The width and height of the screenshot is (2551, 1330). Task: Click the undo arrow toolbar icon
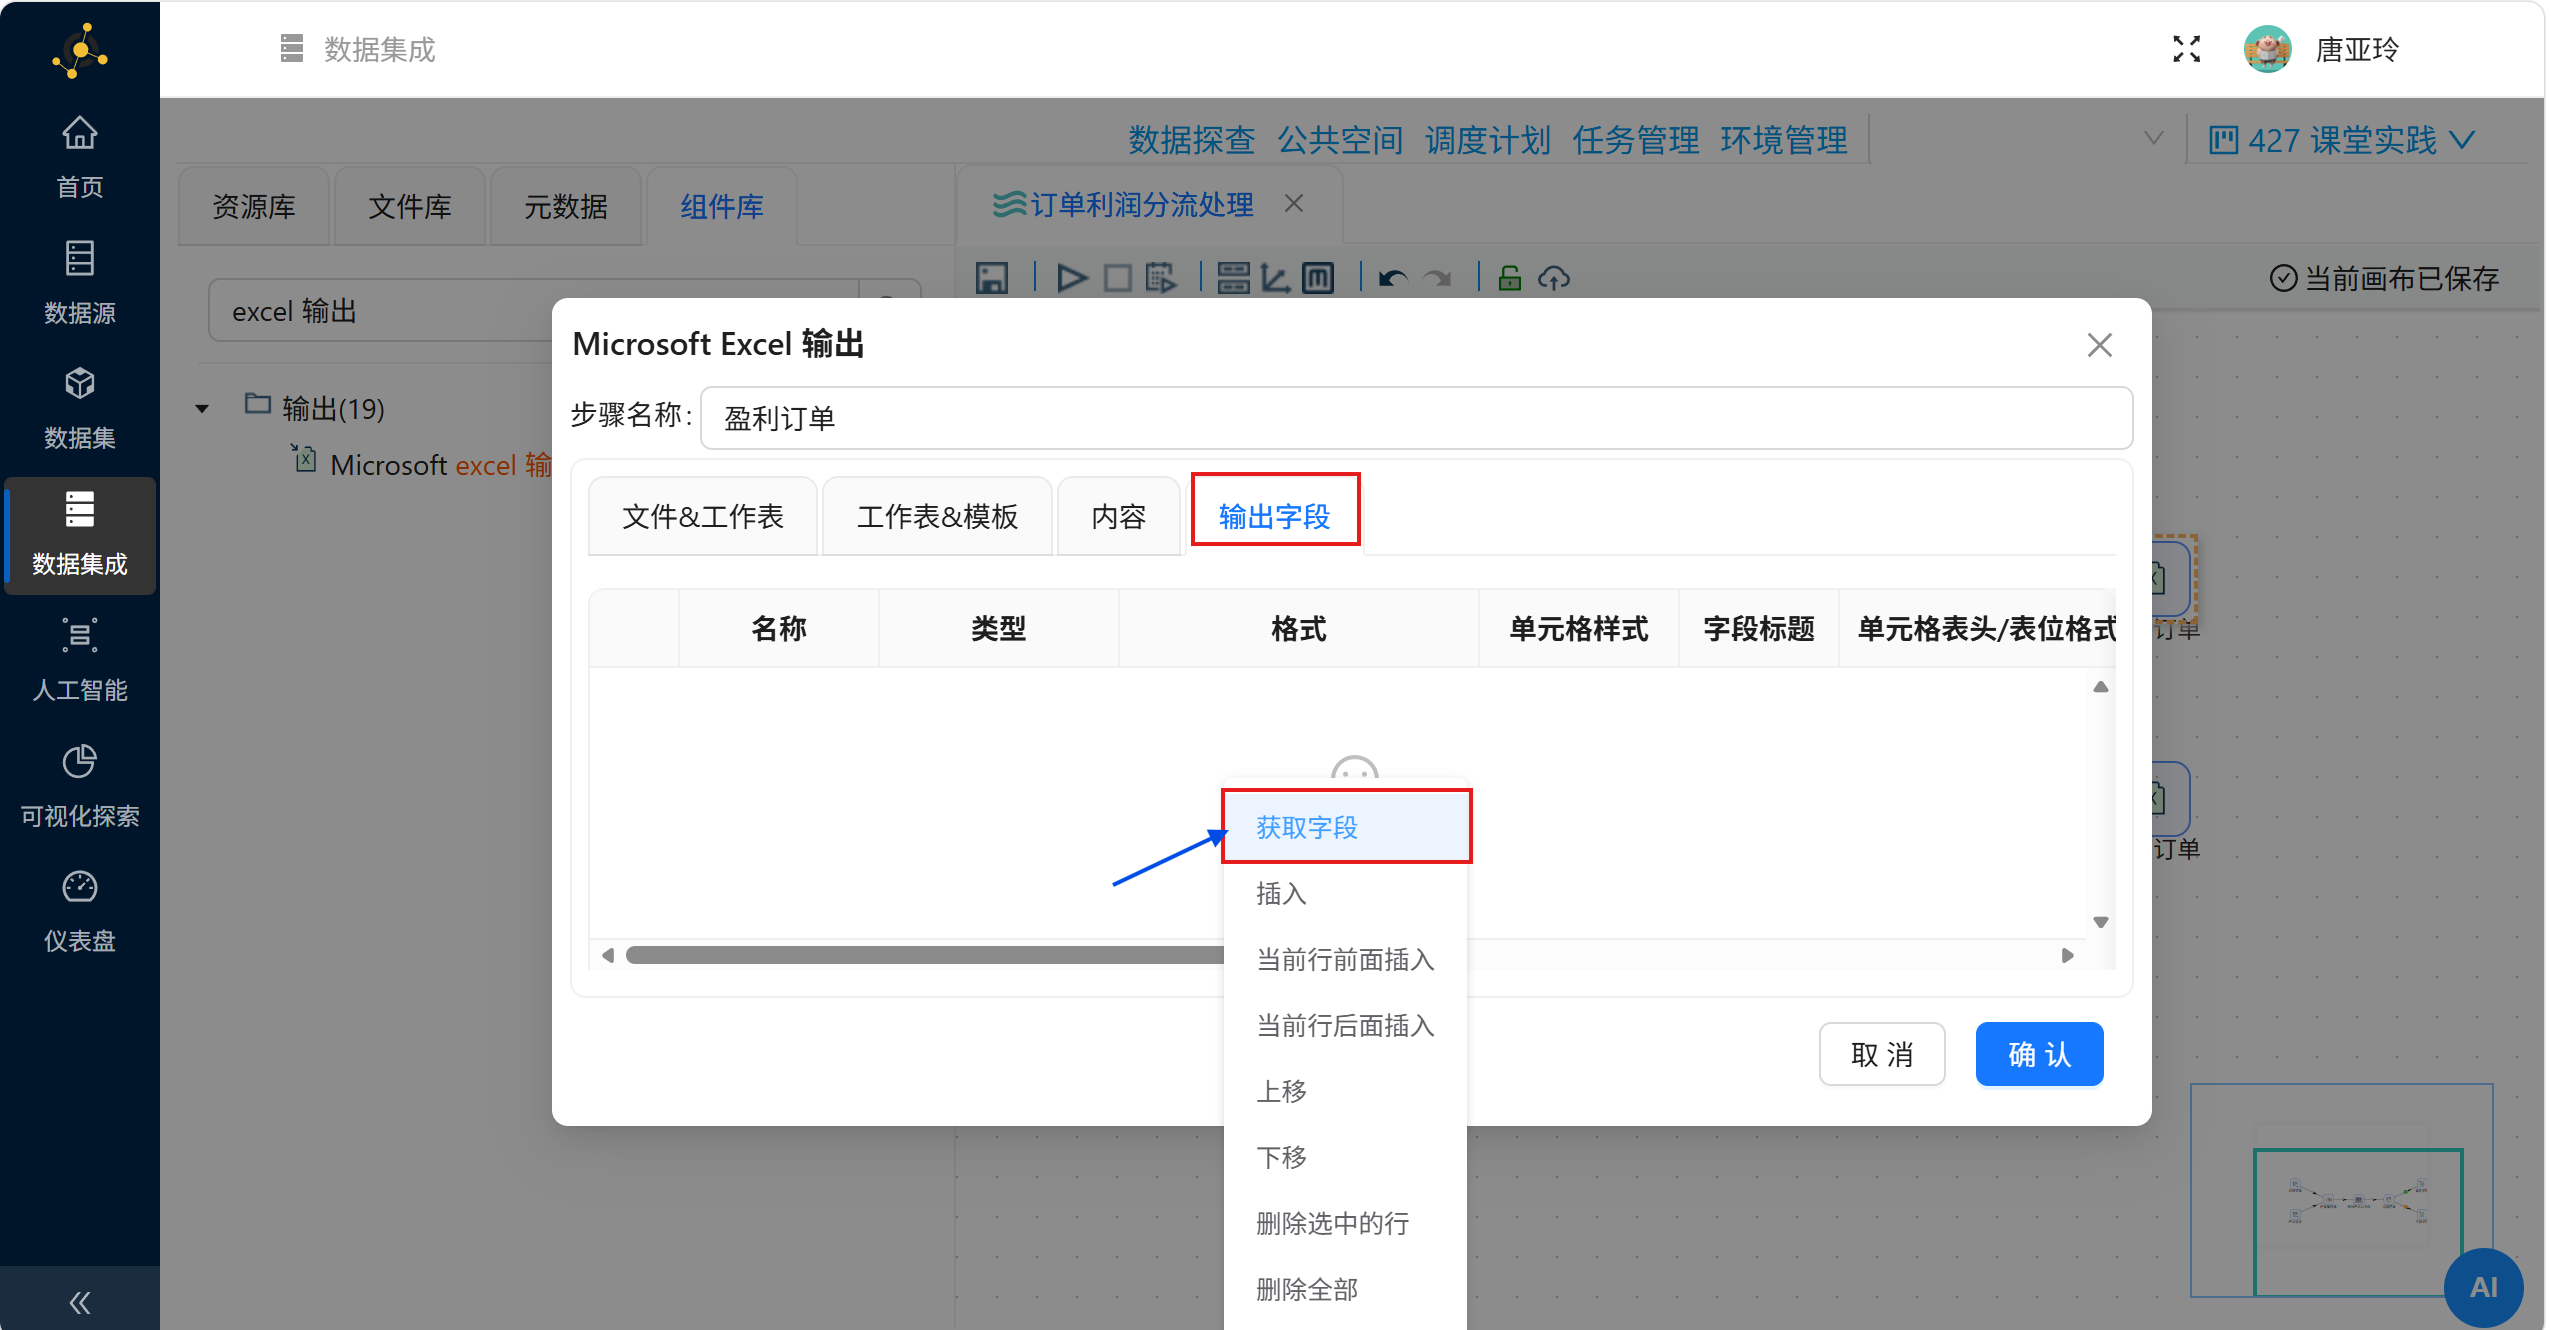[x=1391, y=278]
